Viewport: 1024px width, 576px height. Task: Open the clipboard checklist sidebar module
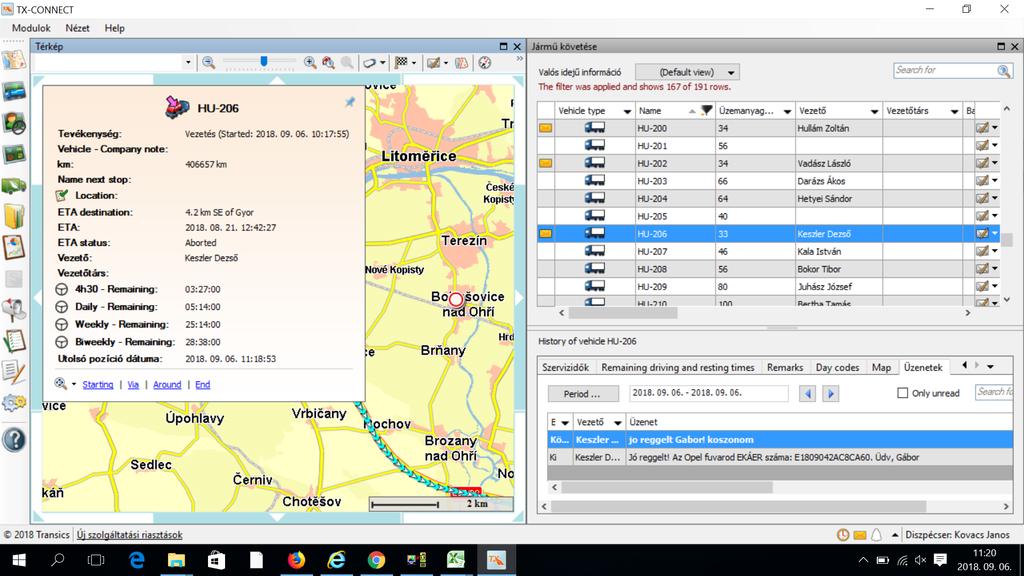tap(14, 341)
